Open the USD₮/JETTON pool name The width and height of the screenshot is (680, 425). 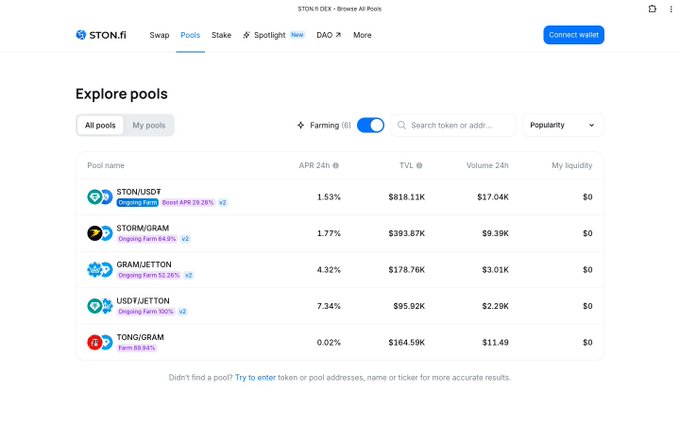pyautogui.click(x=143, y=301)
